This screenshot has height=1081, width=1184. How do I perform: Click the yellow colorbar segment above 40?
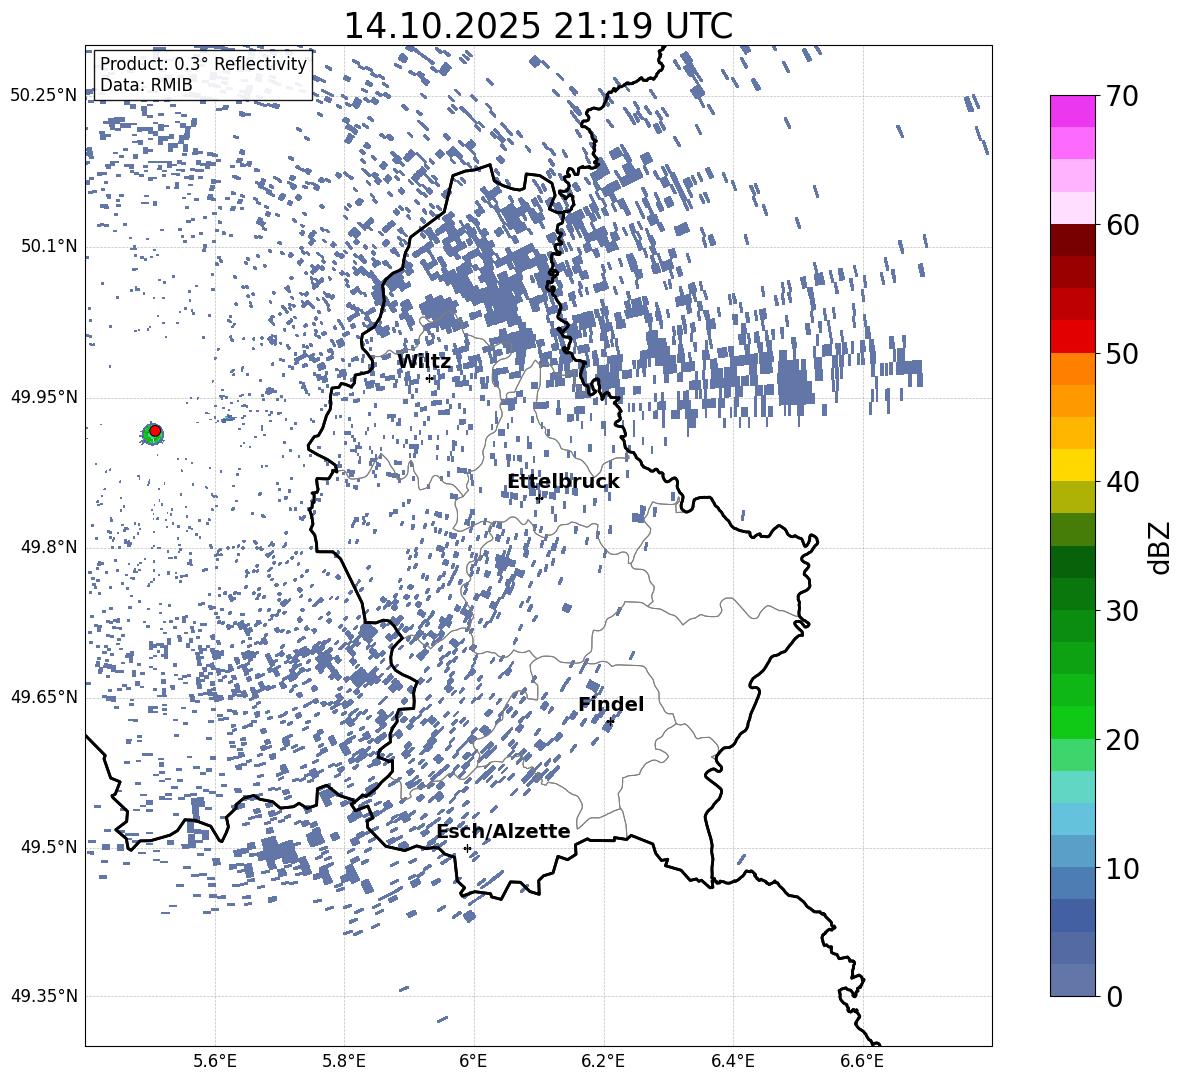[1073, 465]
